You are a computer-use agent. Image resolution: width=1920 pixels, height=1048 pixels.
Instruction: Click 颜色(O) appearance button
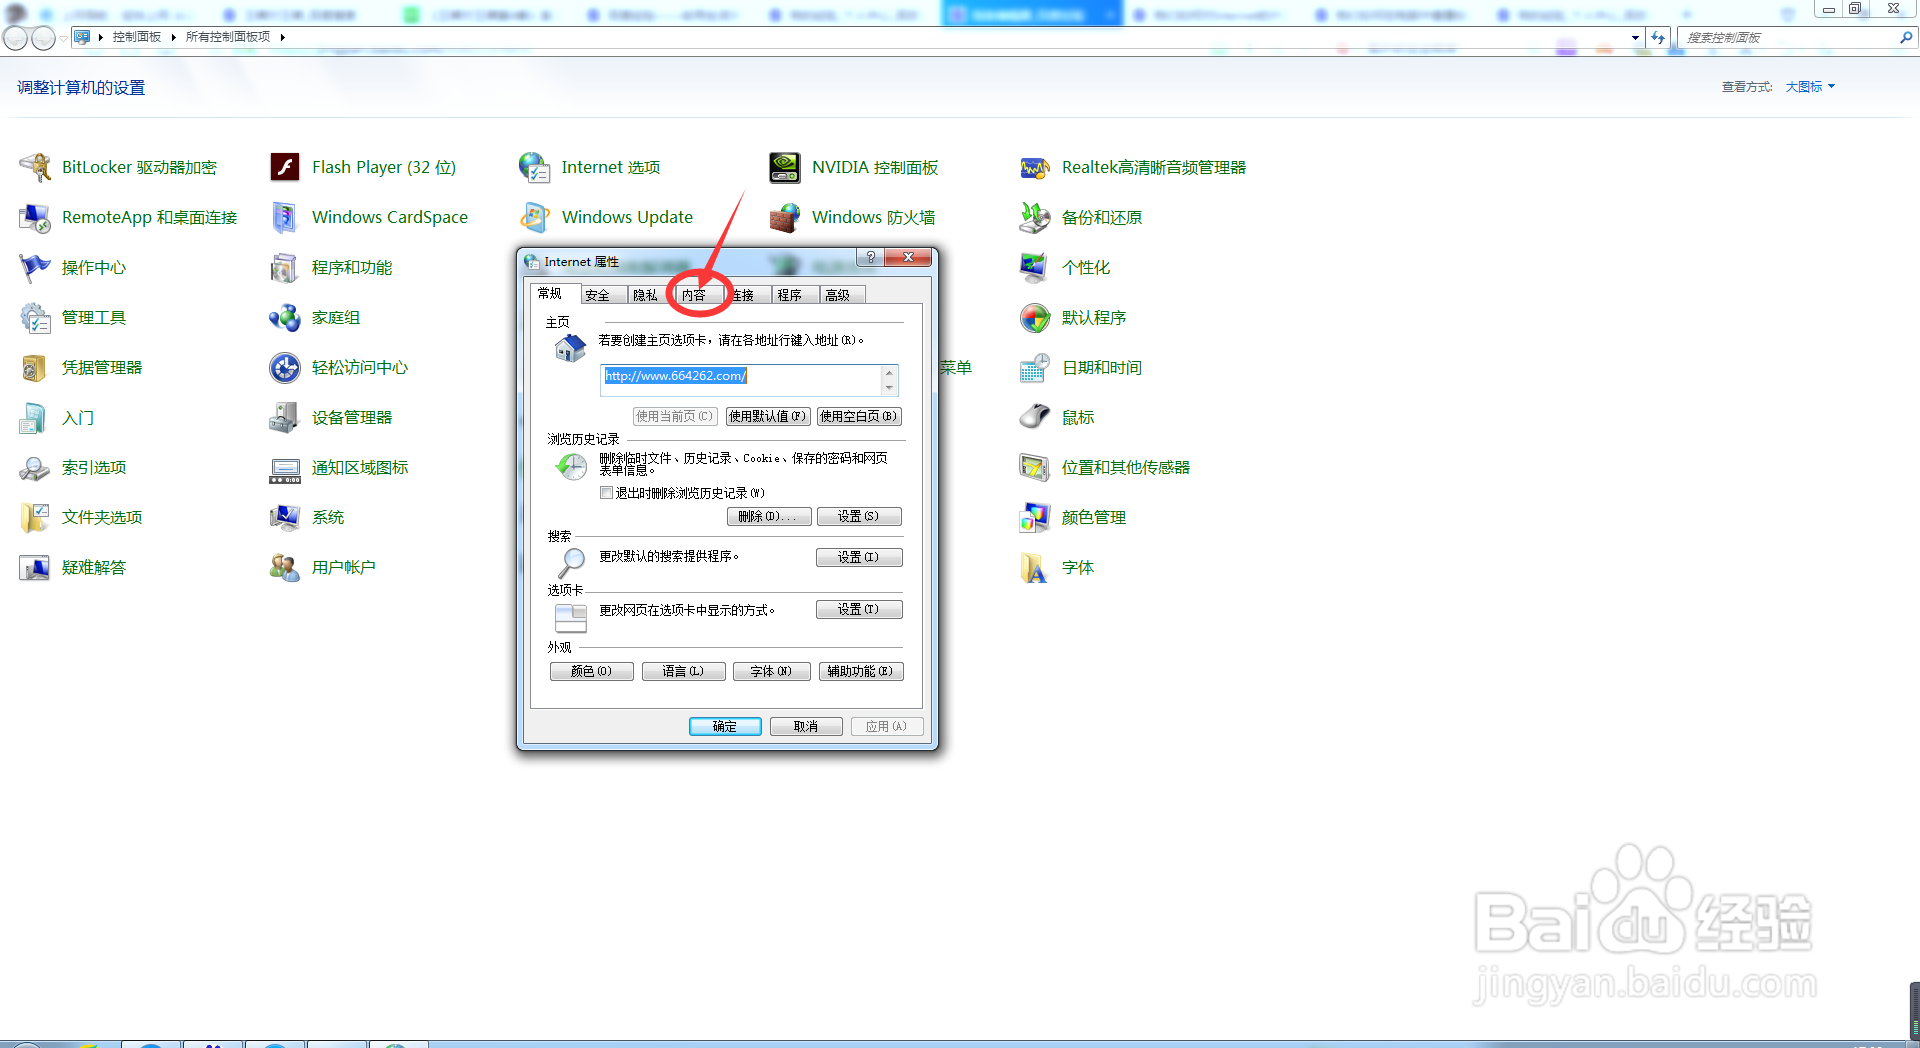click(592, 671)
